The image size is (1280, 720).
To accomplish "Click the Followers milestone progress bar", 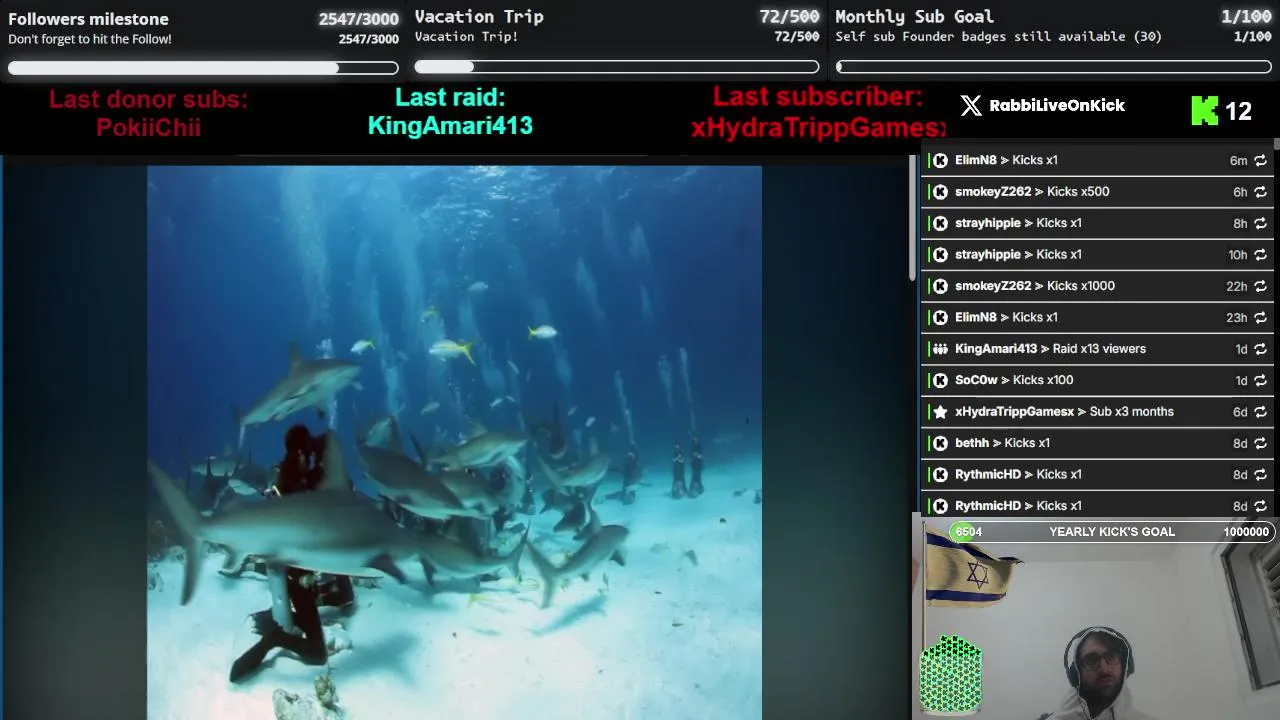I will (x=203, y=68).
